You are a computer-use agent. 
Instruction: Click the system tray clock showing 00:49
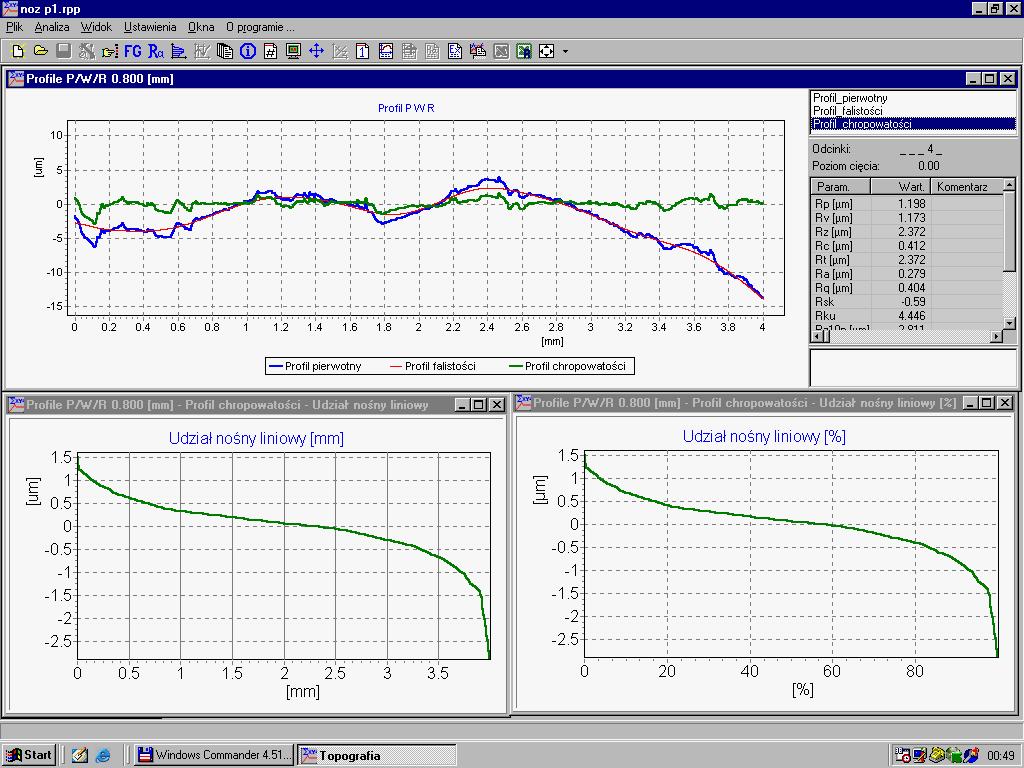(1000, 756)
